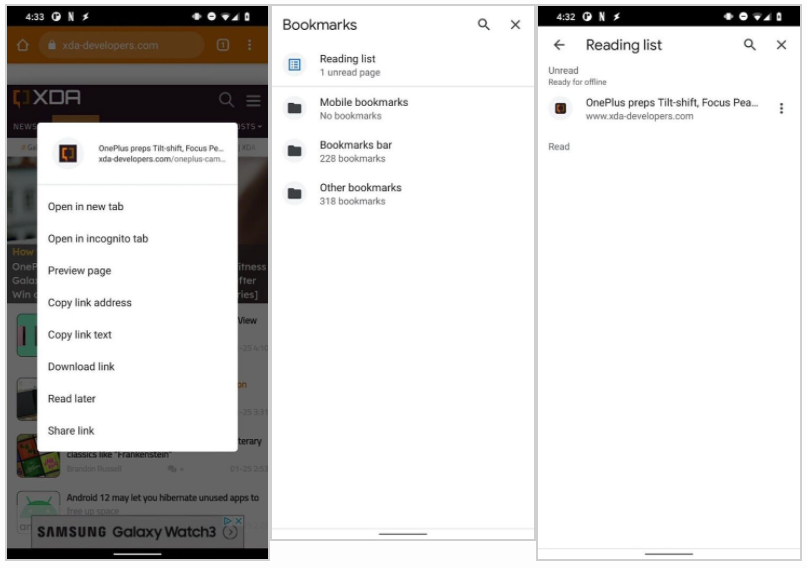The height and width of the screenshot is (568, 807).
Task: Tap the Other bookmarks folder icon
Action: point(294,193)
